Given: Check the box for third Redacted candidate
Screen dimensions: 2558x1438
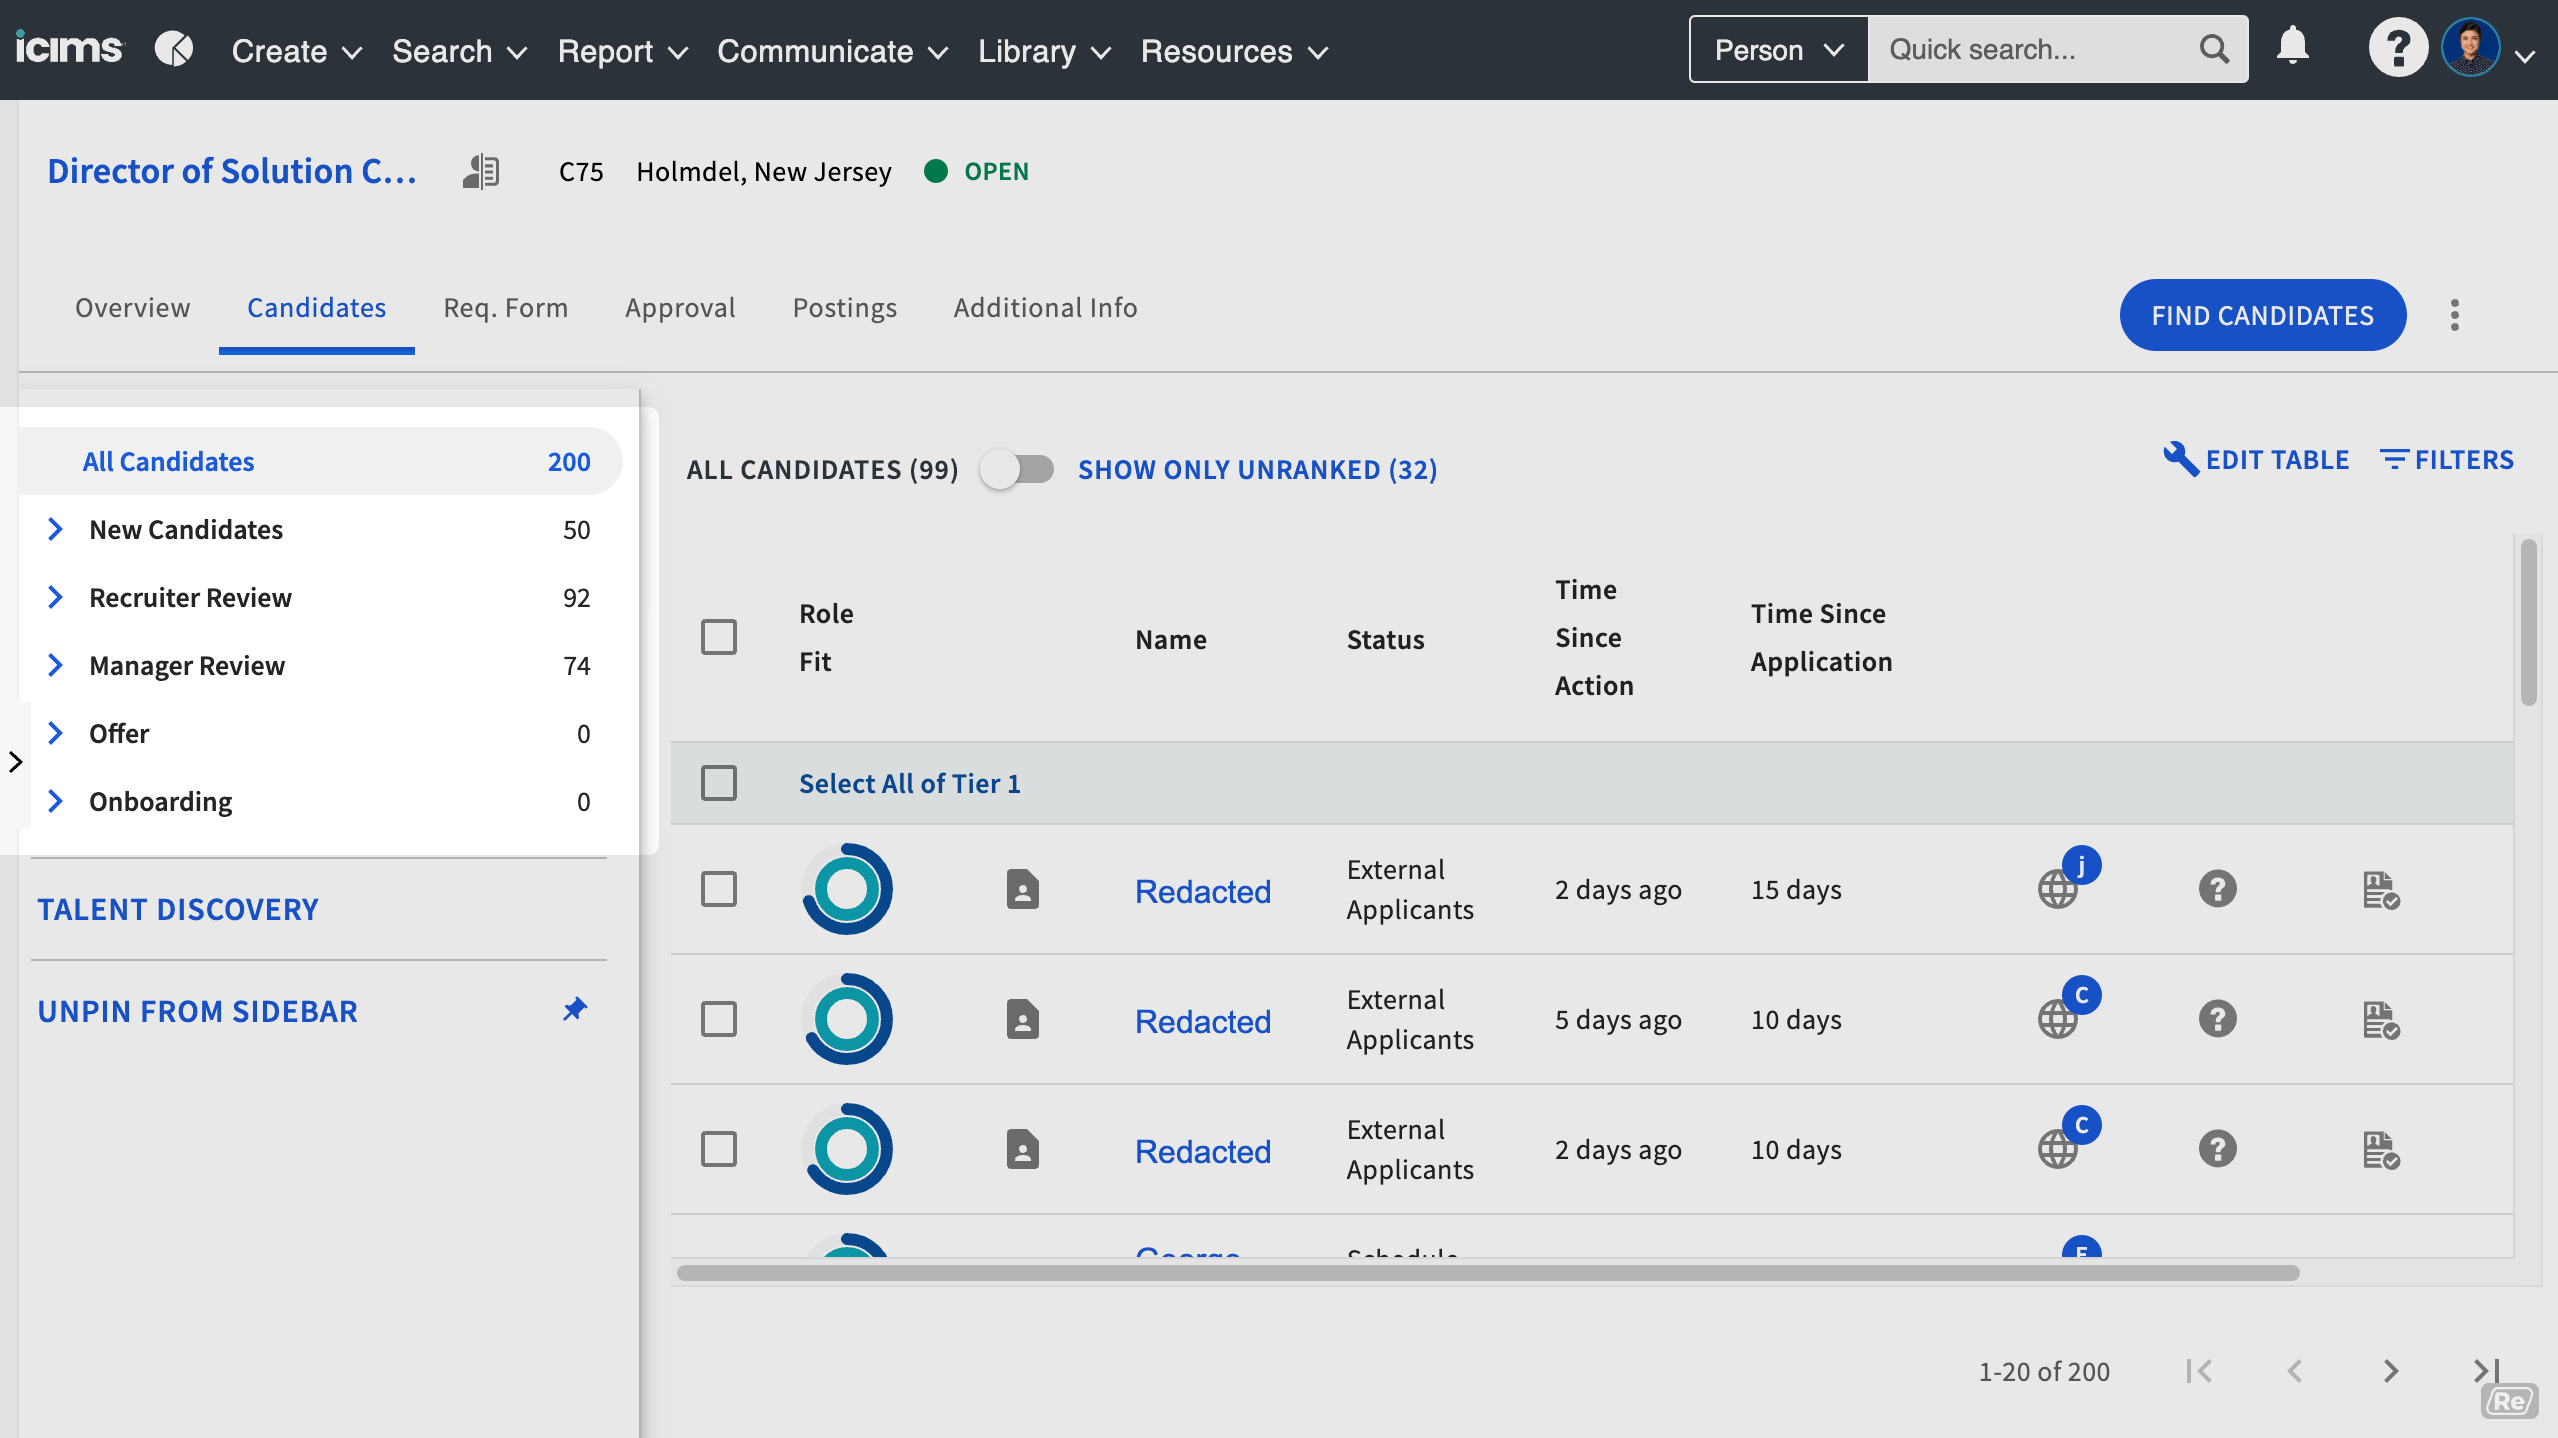Looking at the screenshot, I should [x=718, y=1149].
